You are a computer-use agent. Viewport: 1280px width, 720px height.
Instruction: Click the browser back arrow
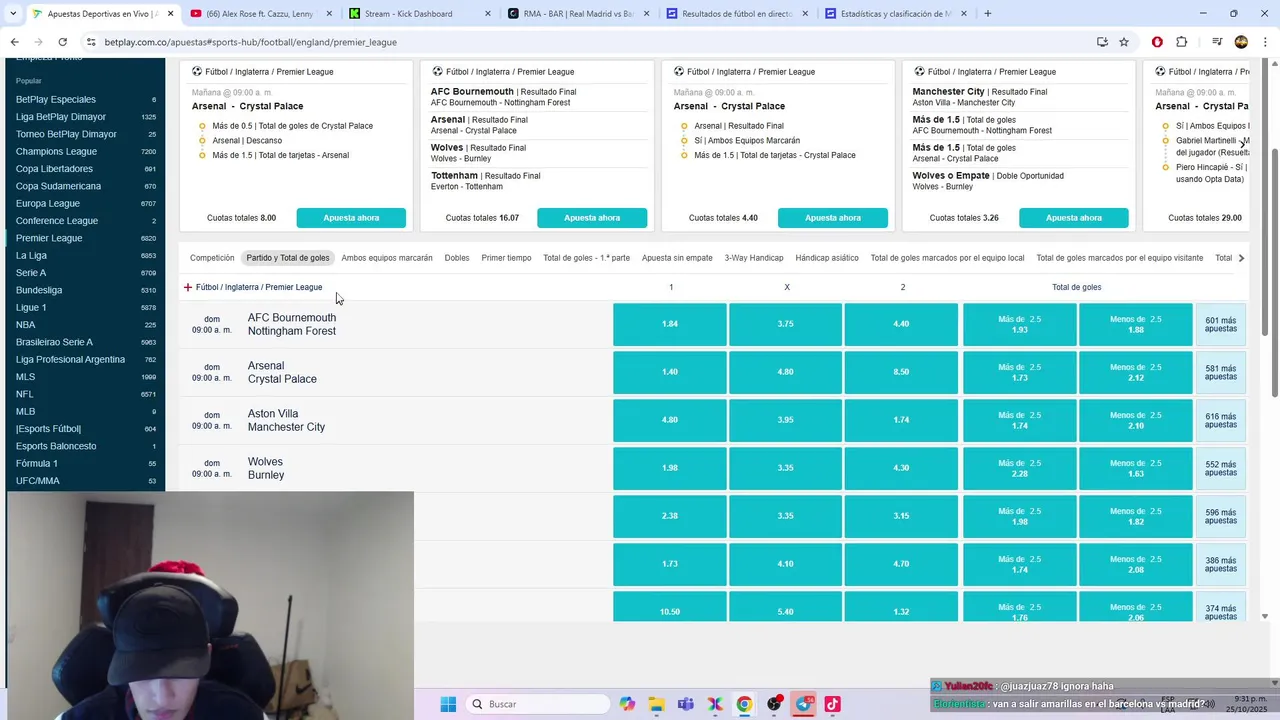[14, 42]
